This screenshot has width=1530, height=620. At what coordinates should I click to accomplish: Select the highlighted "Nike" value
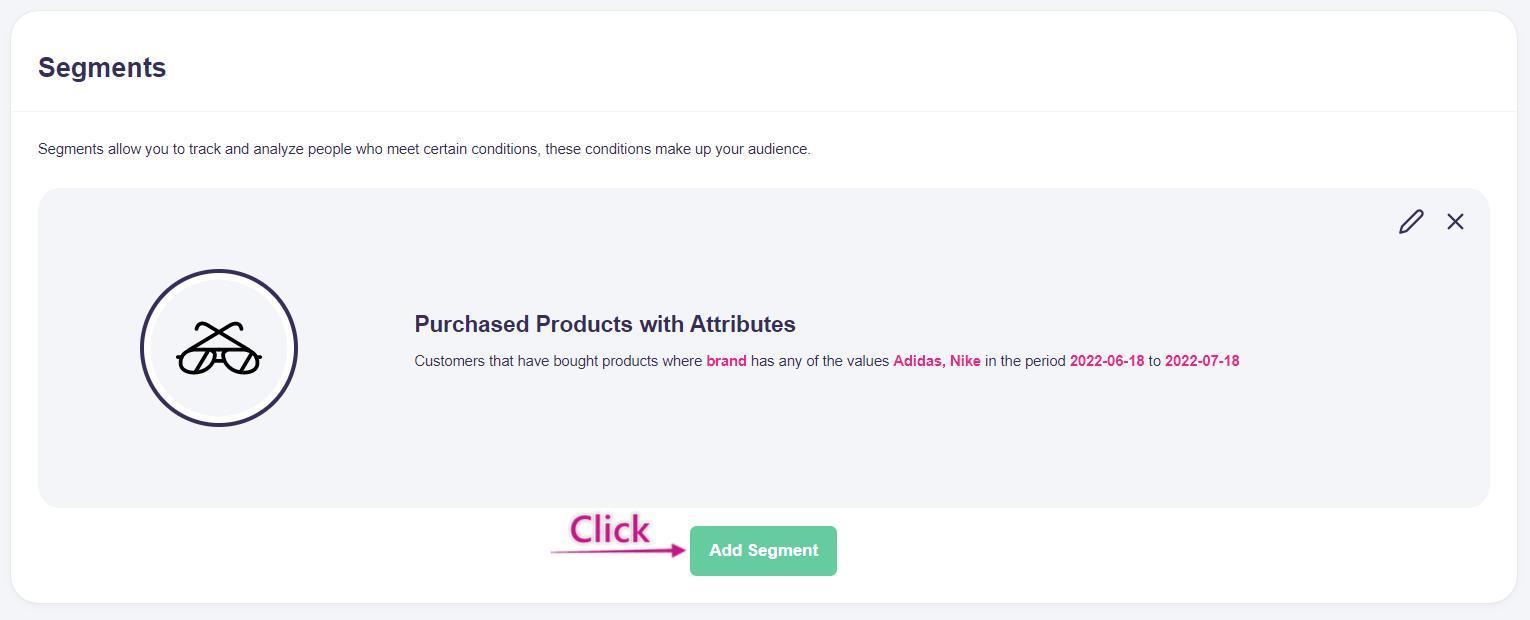pyautogui.click(x=965, y=361)
